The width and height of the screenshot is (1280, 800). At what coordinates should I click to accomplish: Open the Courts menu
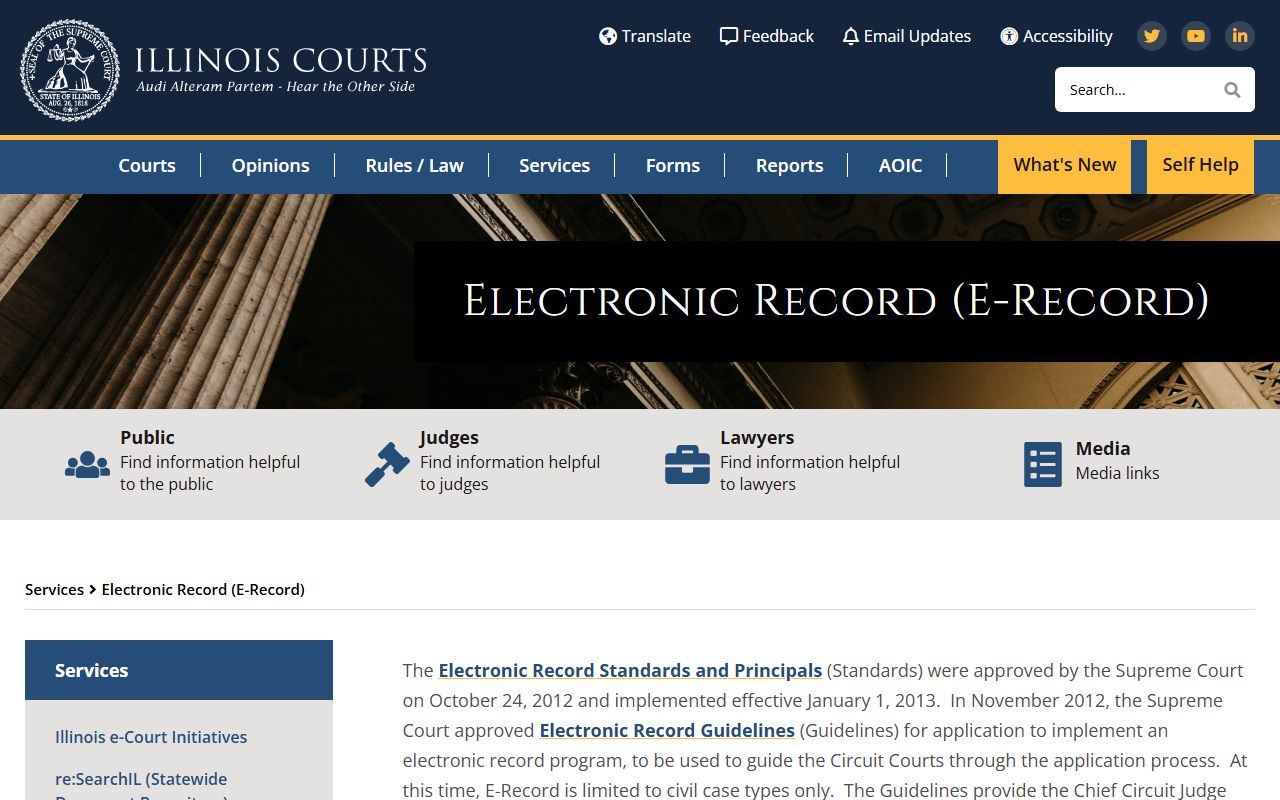click(x=147, y=165)
